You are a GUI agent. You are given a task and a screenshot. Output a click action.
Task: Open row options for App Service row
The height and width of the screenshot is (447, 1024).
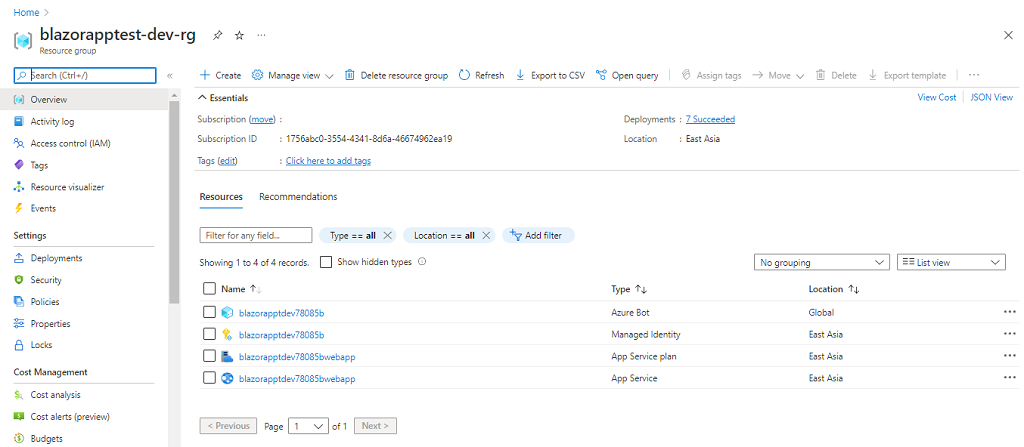pyautogui.click(x=1010, y=377)
